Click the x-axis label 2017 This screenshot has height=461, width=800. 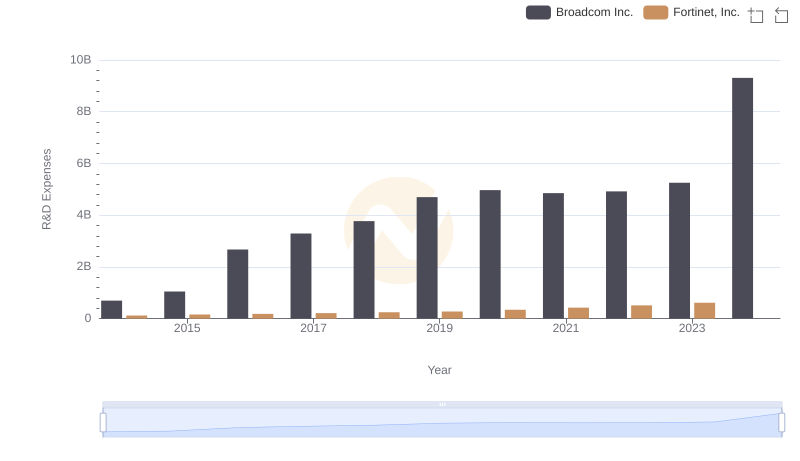[313, 328]
